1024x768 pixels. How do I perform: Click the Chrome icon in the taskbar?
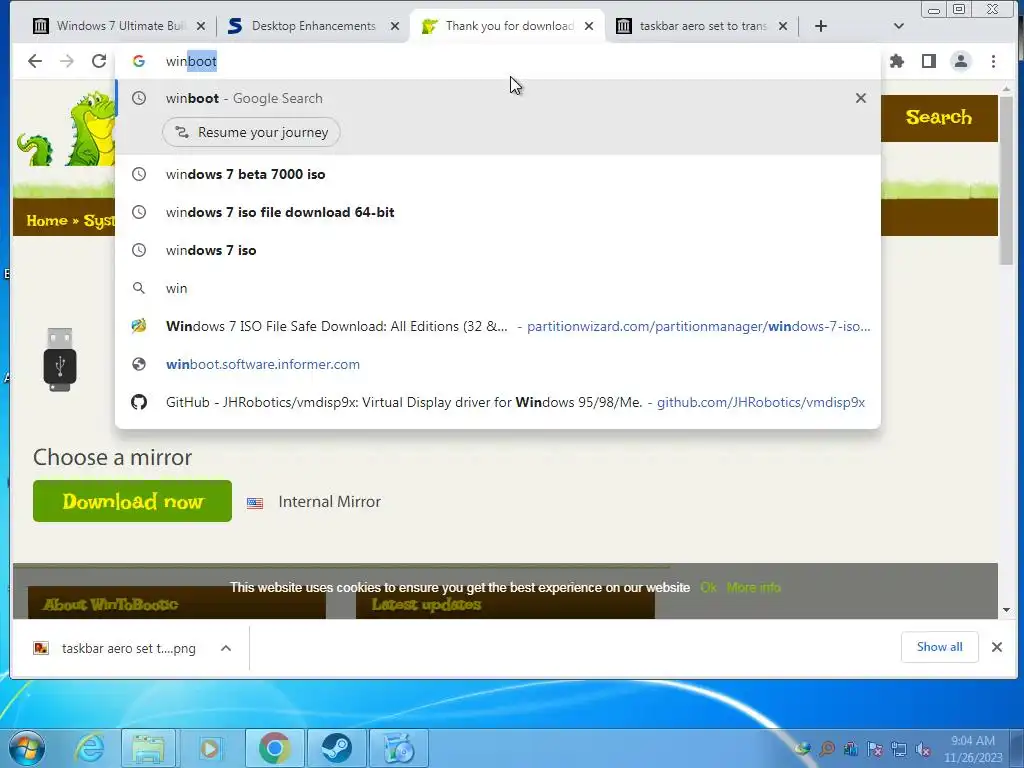274,748
